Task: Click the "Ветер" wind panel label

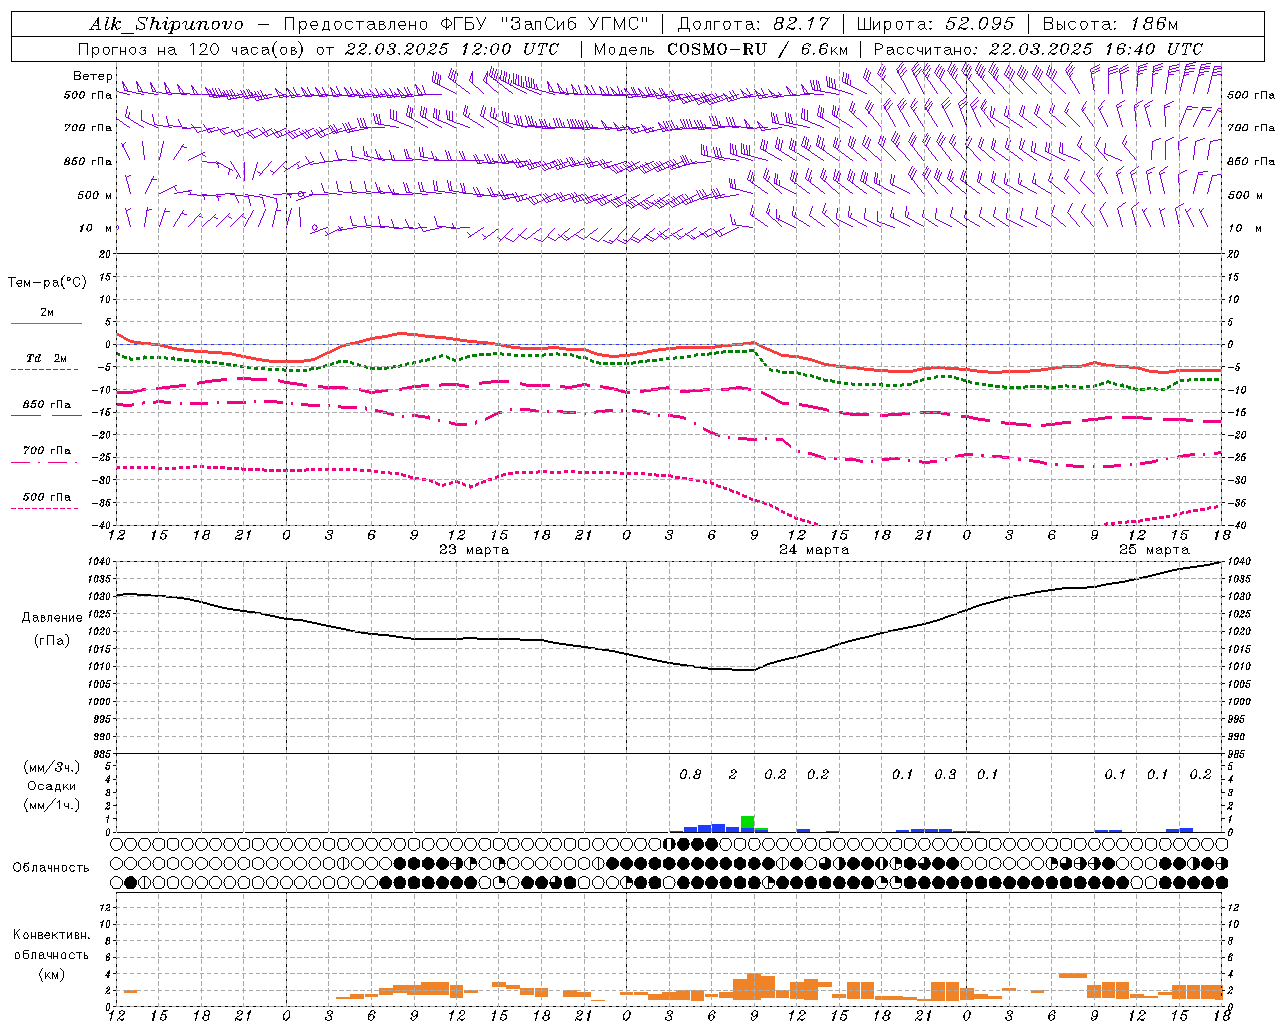Action: pos(92,76)
